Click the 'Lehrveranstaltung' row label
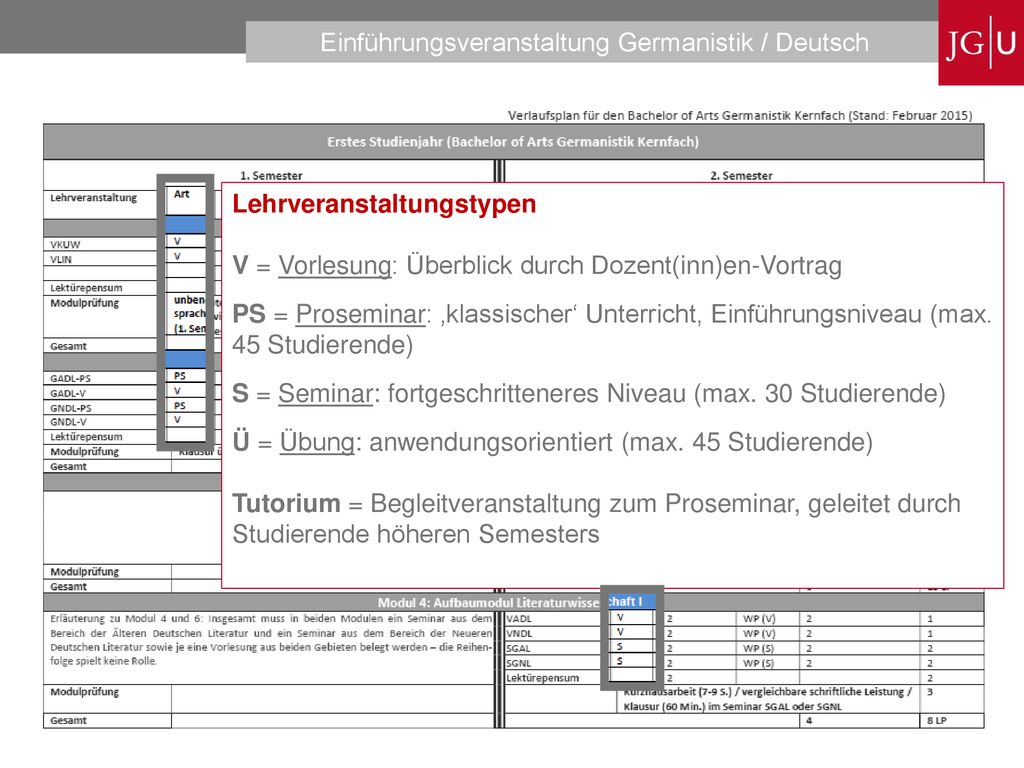 [93, 198]
